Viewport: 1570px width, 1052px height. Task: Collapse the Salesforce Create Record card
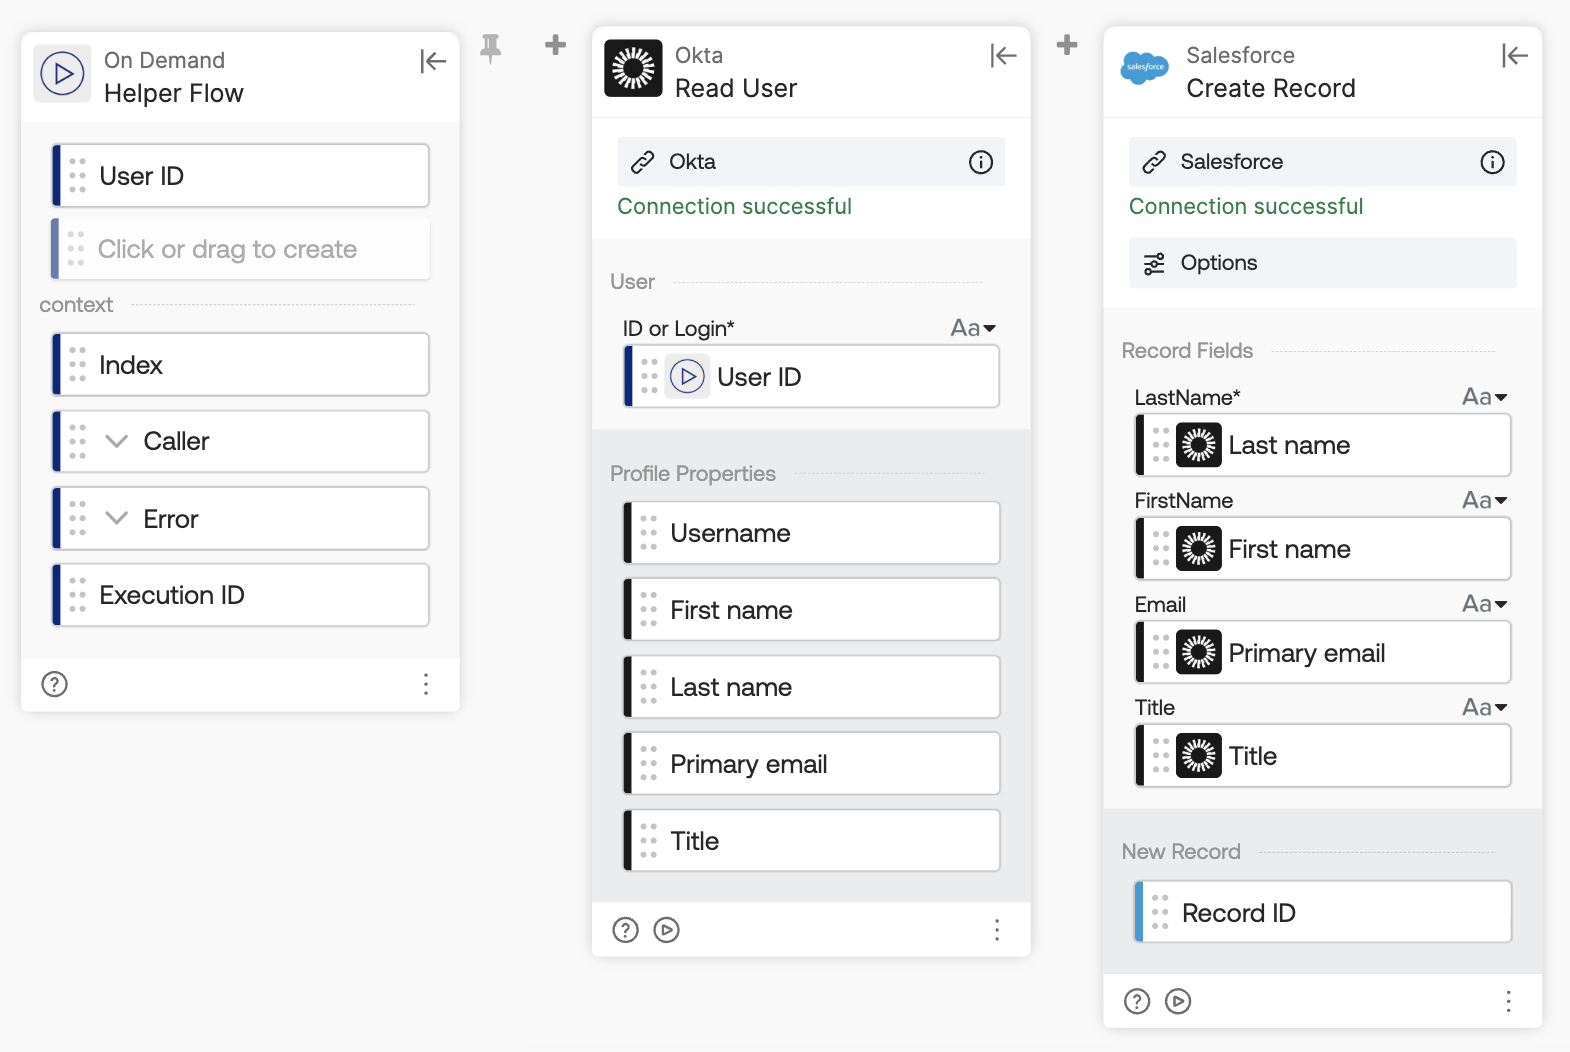click(1515, 56)
